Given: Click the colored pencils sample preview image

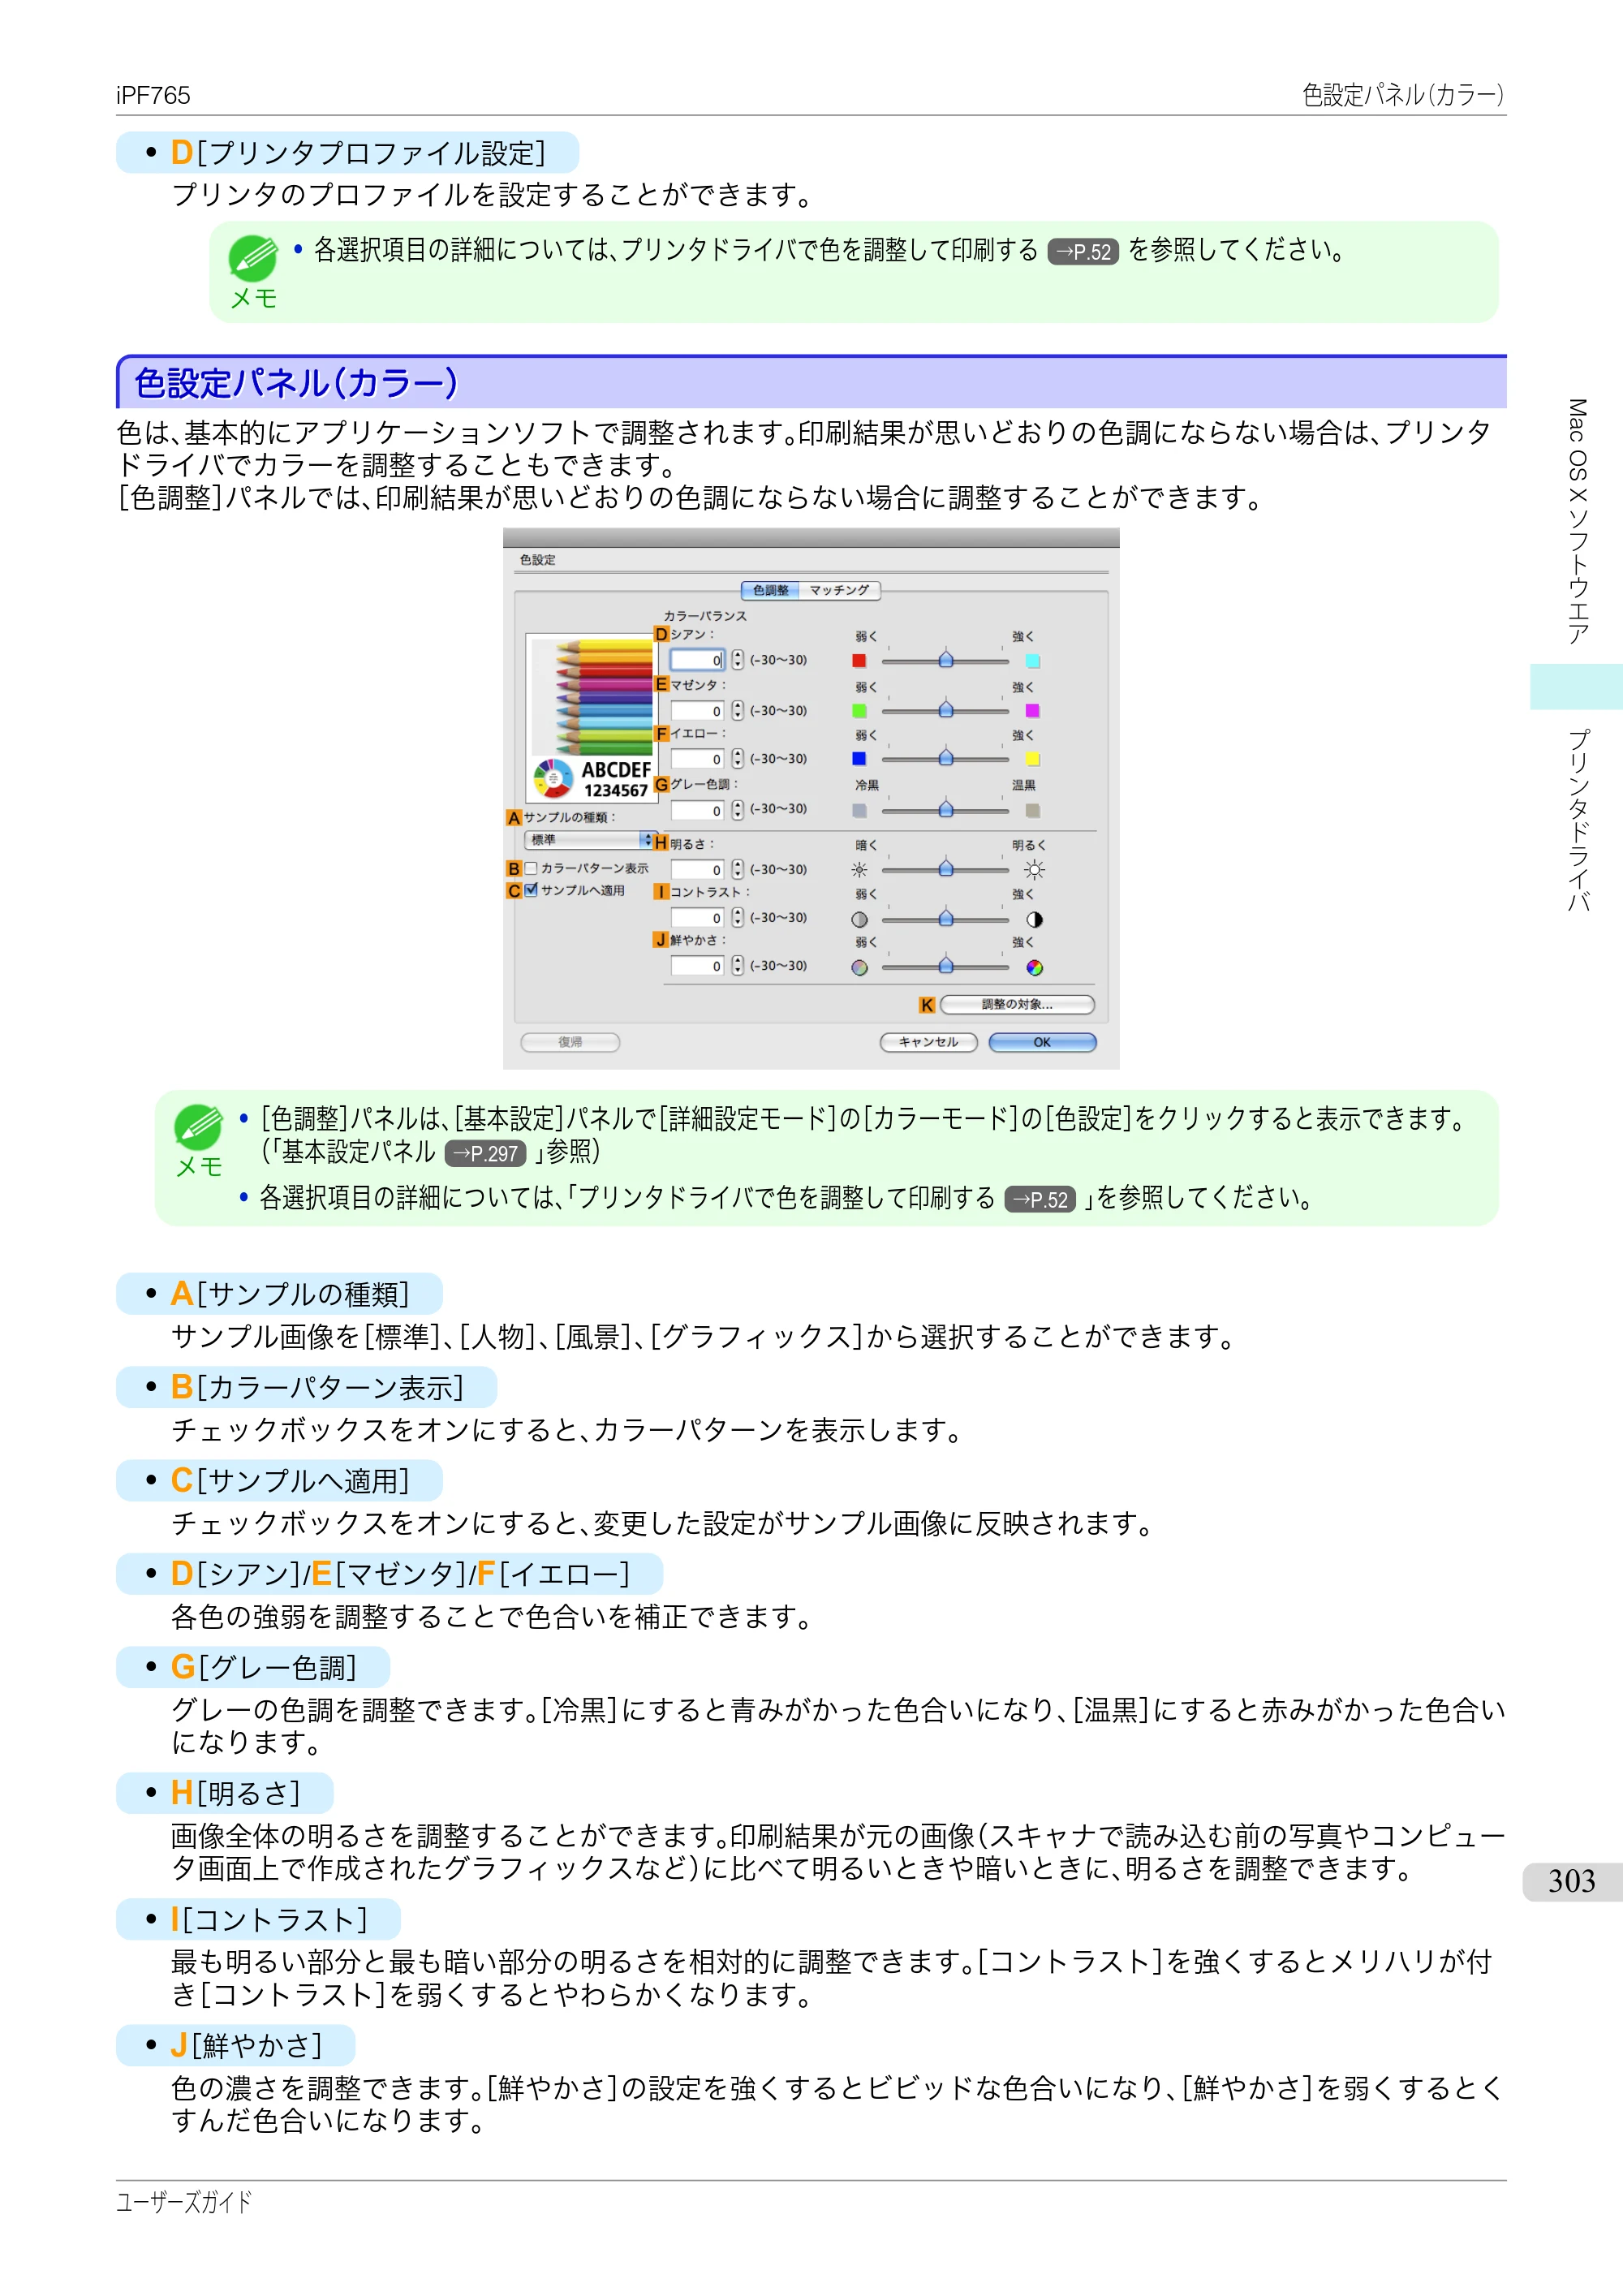Looking at the screenshot, I should coord(591,718).
